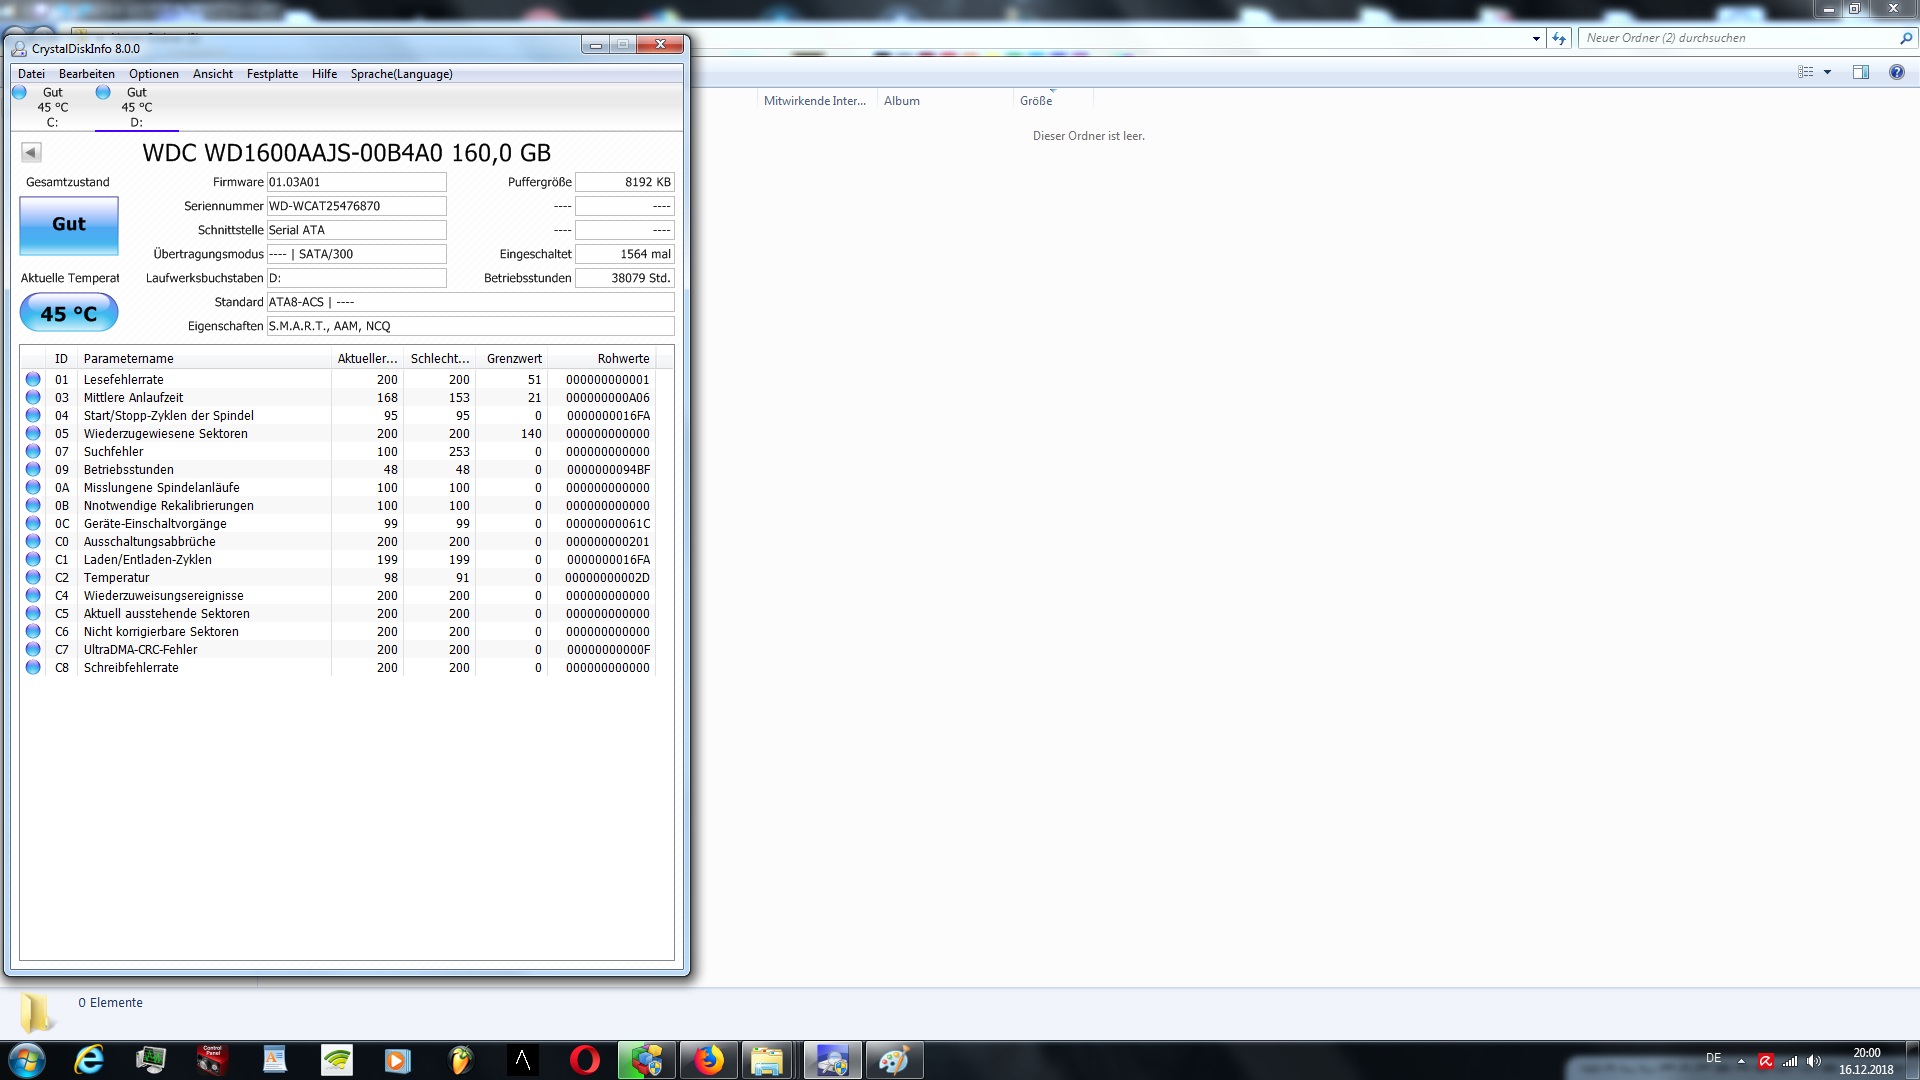Open FL Studio from the taskbar
This screenshot has width=1920, height=1080.
click(x=460, y=1060)
